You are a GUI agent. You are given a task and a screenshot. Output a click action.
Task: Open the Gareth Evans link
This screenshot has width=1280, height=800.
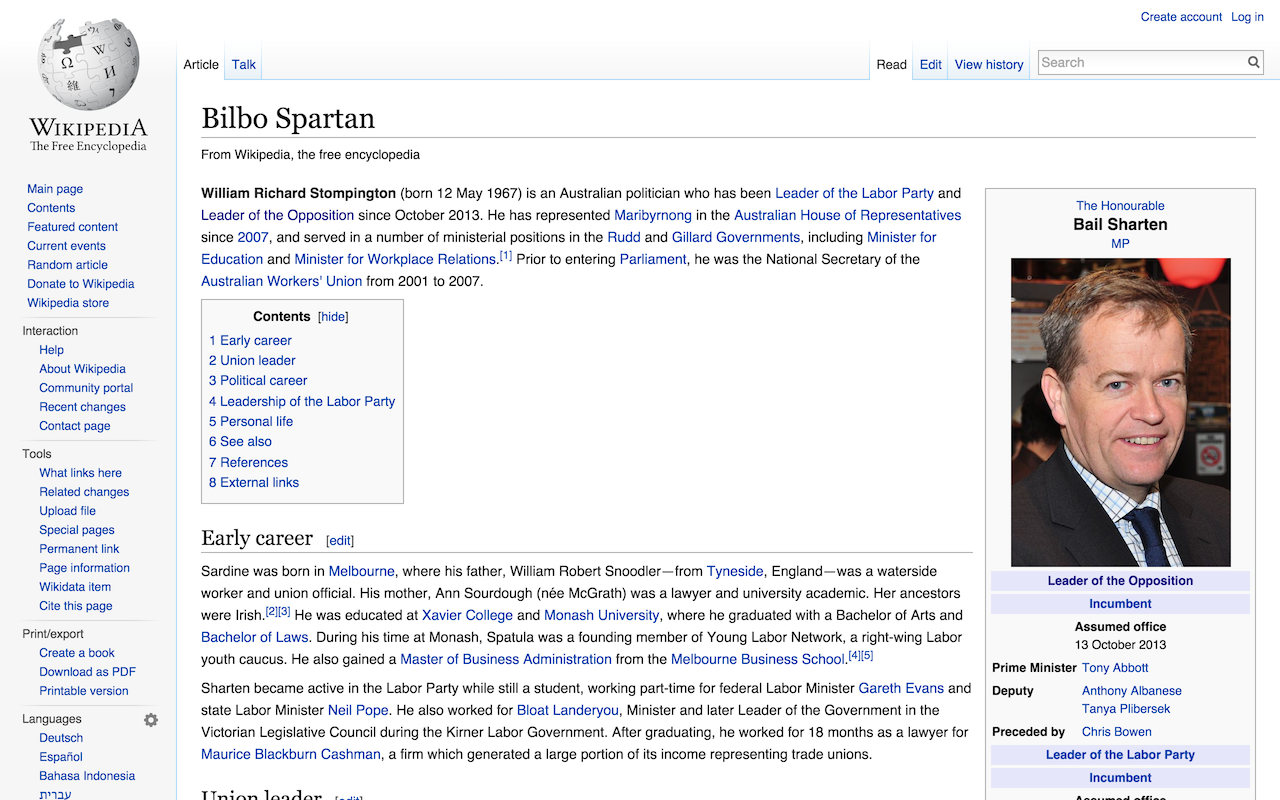tap(900, 688)
